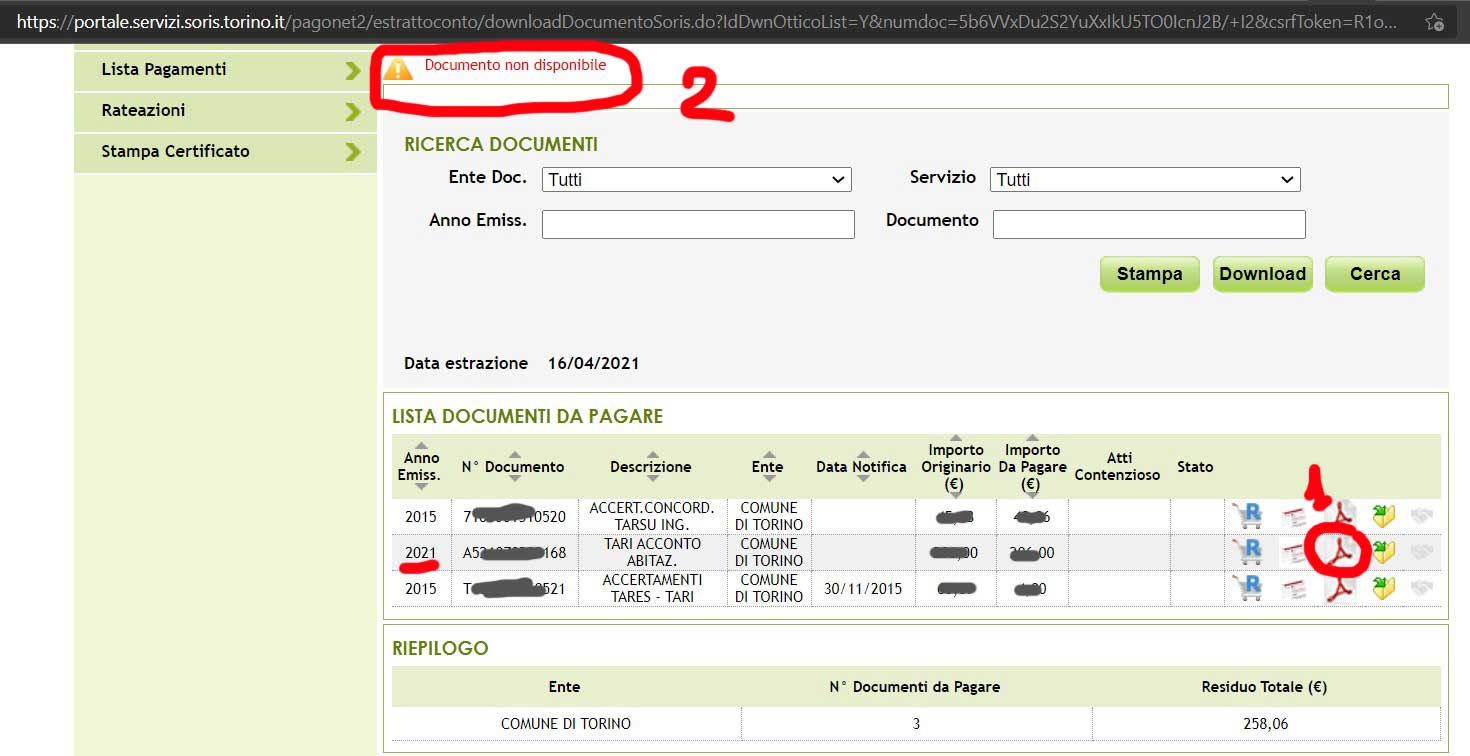Open PDF of 2021 TARI ACCONTO document
Image resolution: width=1470 pixels, height=756 pixels.
pos(1339,552)
